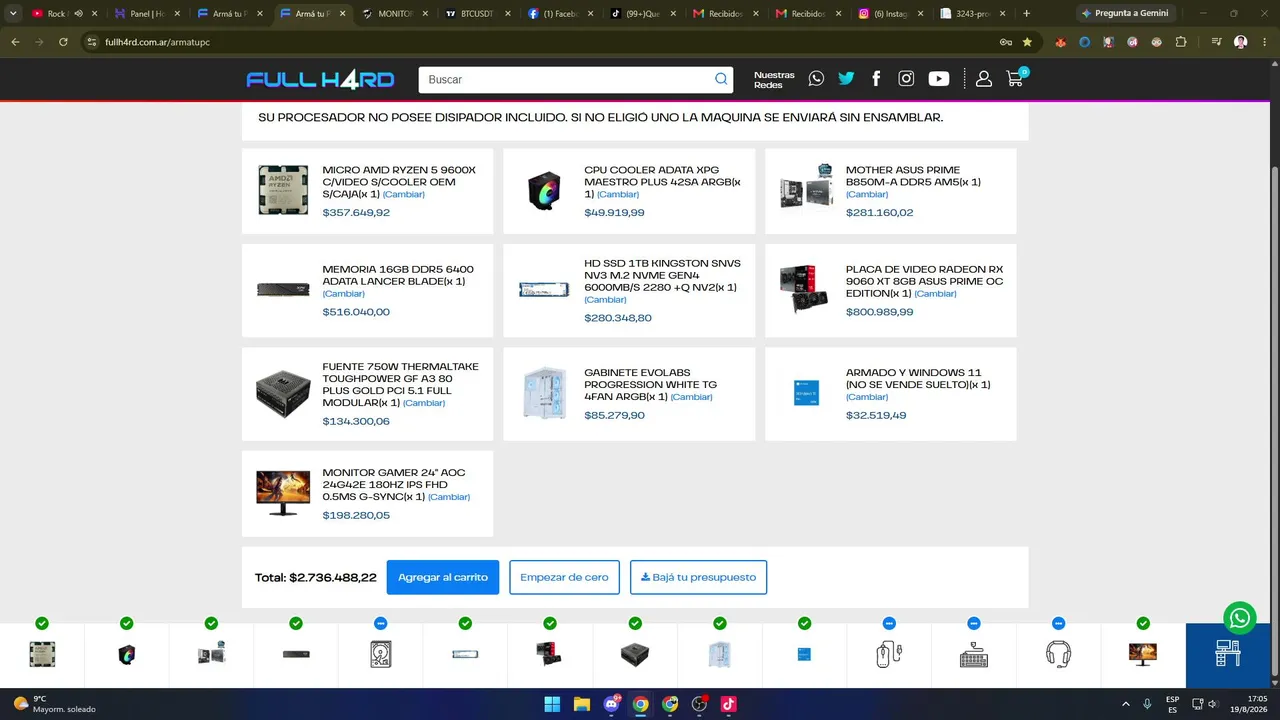Switch to the Panel browser tab

(146, 14)
